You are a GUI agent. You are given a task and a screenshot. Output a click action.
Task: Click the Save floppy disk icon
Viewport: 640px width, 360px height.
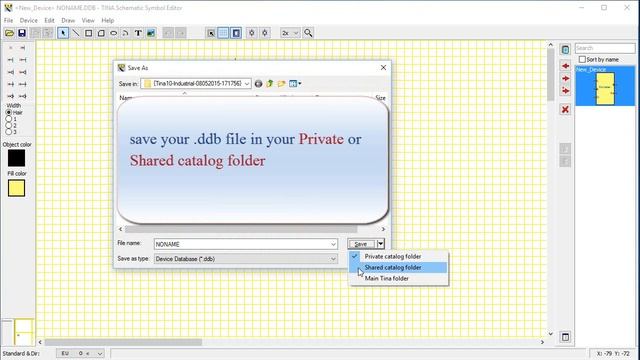click(x=22, y=33)
